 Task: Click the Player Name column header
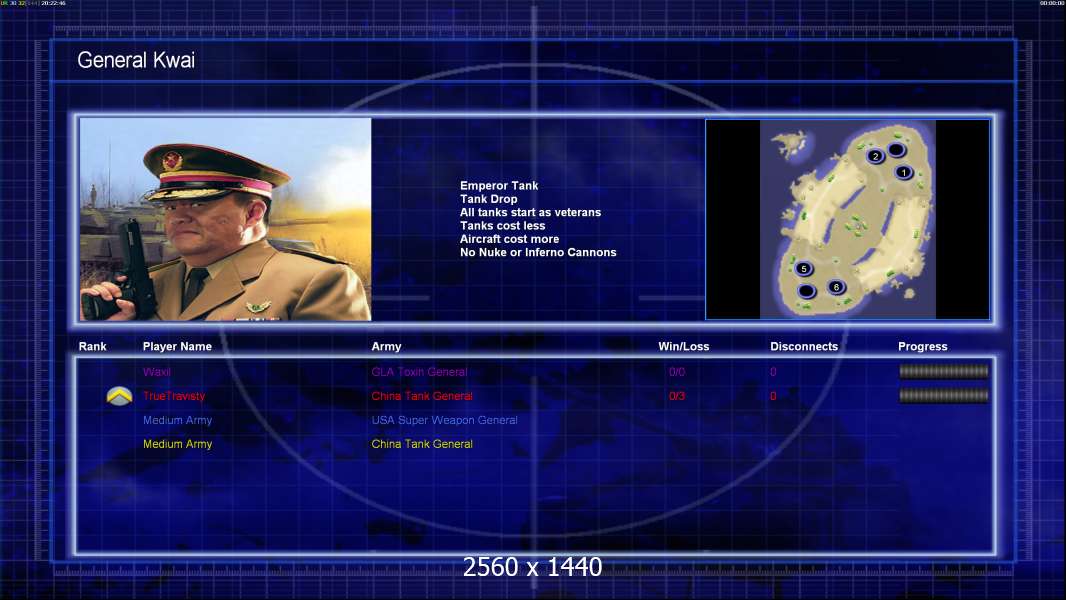(177, 347)
